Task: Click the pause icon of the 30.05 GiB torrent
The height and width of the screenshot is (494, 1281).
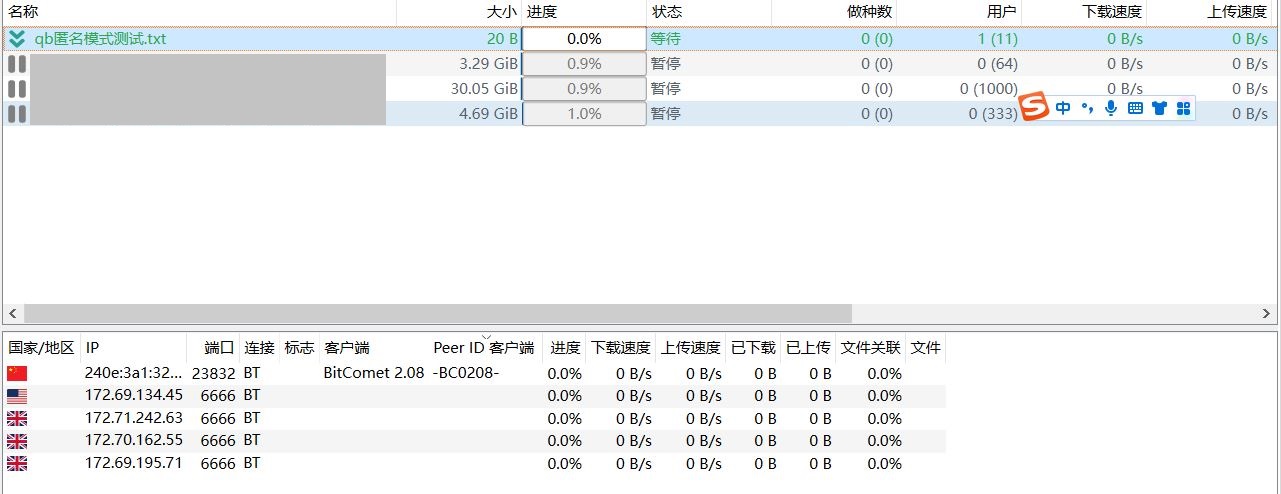Action: coord(17,89)
